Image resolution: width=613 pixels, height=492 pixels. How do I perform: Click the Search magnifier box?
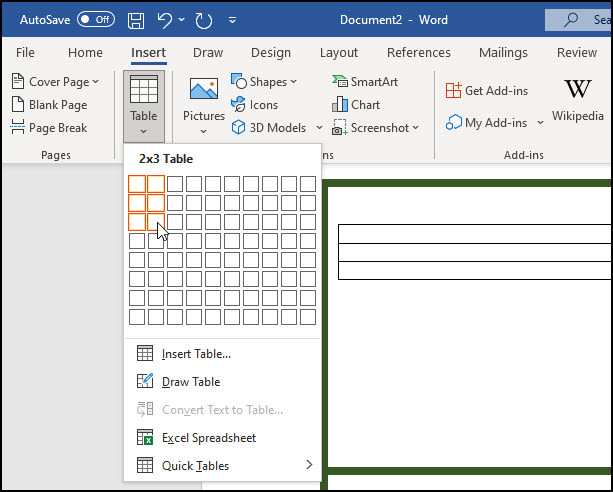pos(579,20)
